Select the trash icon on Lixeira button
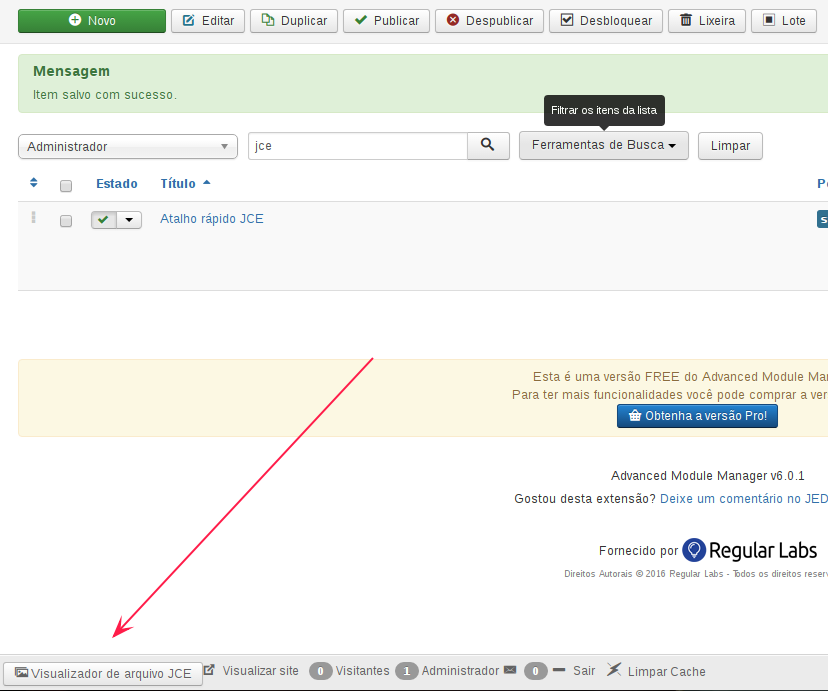This screenshot has height=691, width=828. click(x=687, y=20)
